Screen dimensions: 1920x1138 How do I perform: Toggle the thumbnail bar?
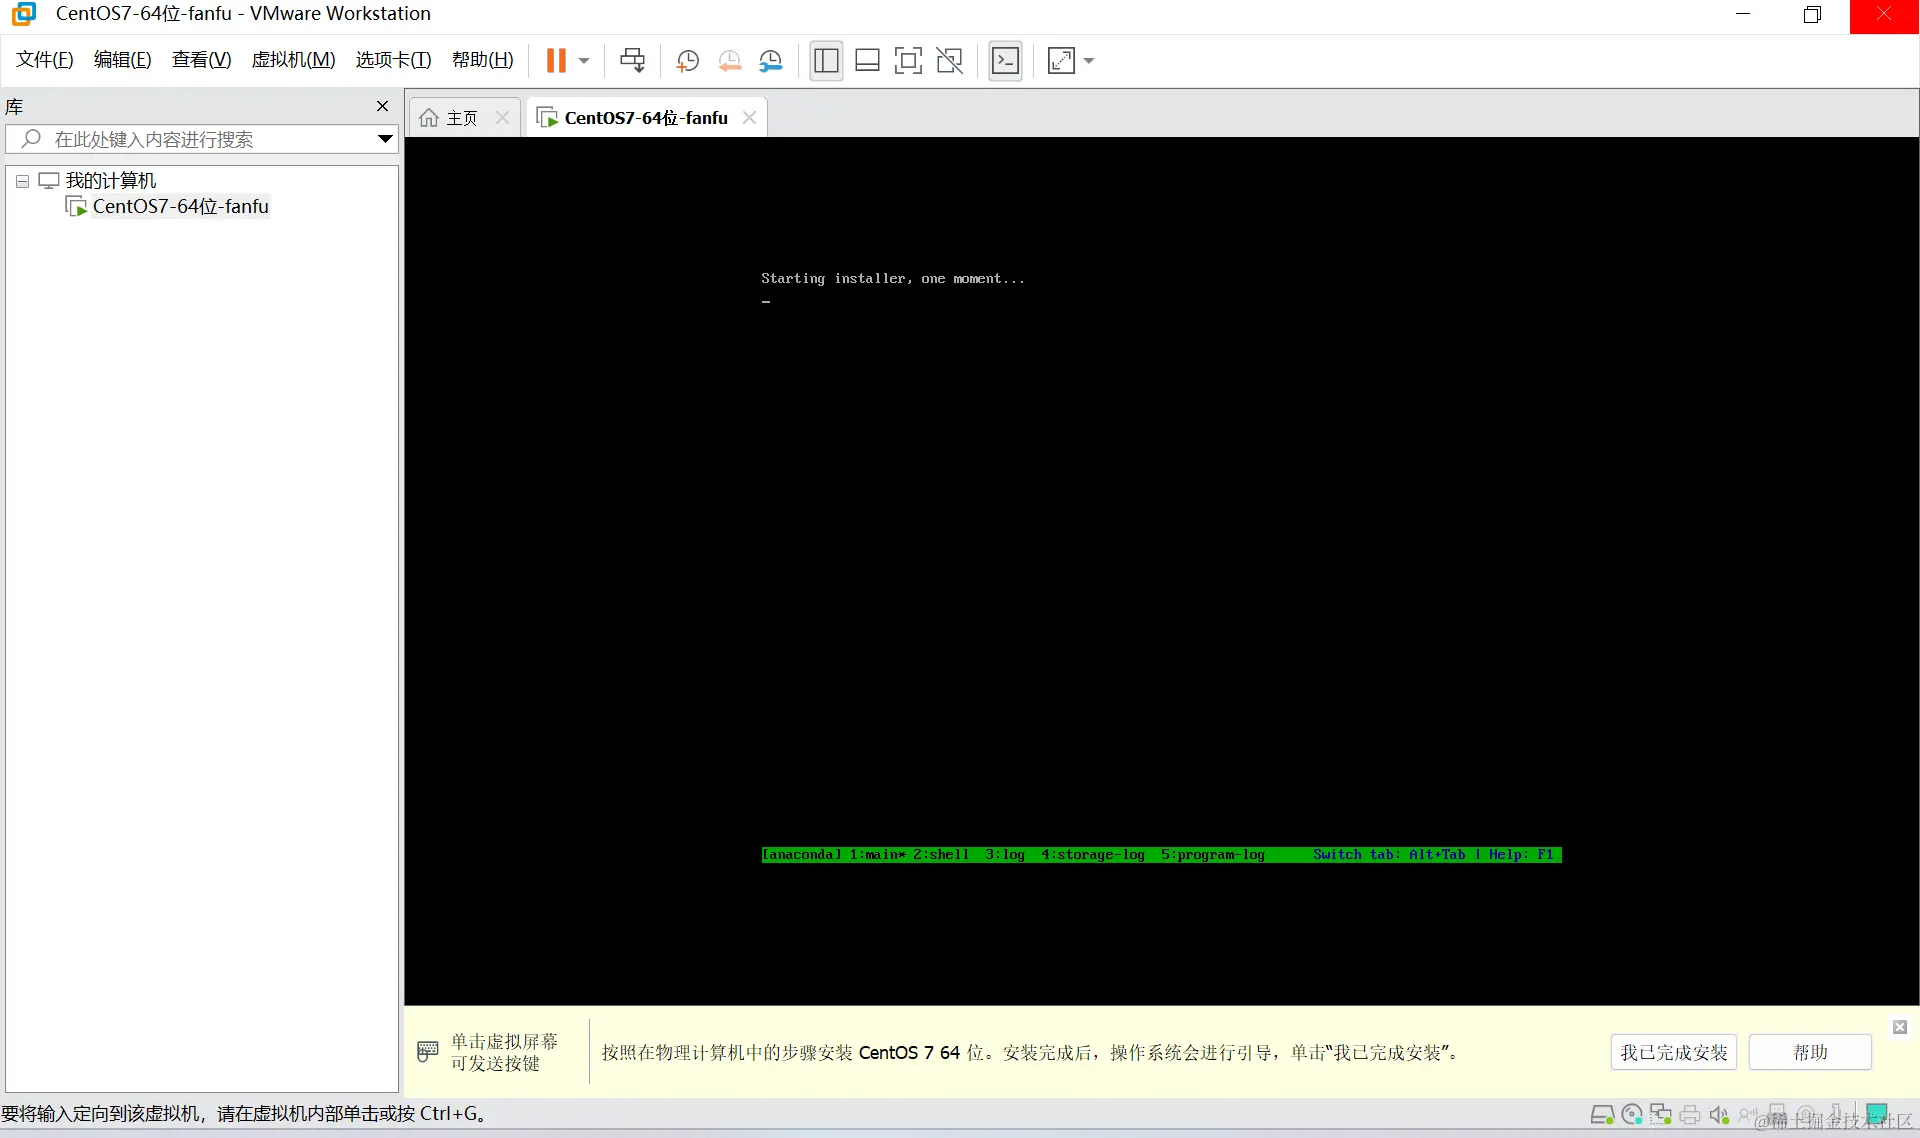pos(867,61)
